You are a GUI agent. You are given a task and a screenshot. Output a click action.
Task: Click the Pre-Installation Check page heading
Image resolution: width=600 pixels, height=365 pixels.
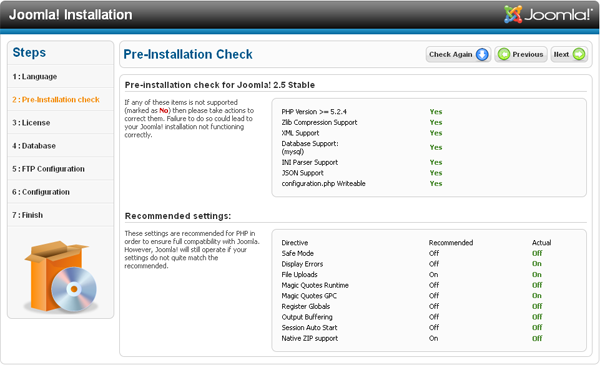(188, 54)
